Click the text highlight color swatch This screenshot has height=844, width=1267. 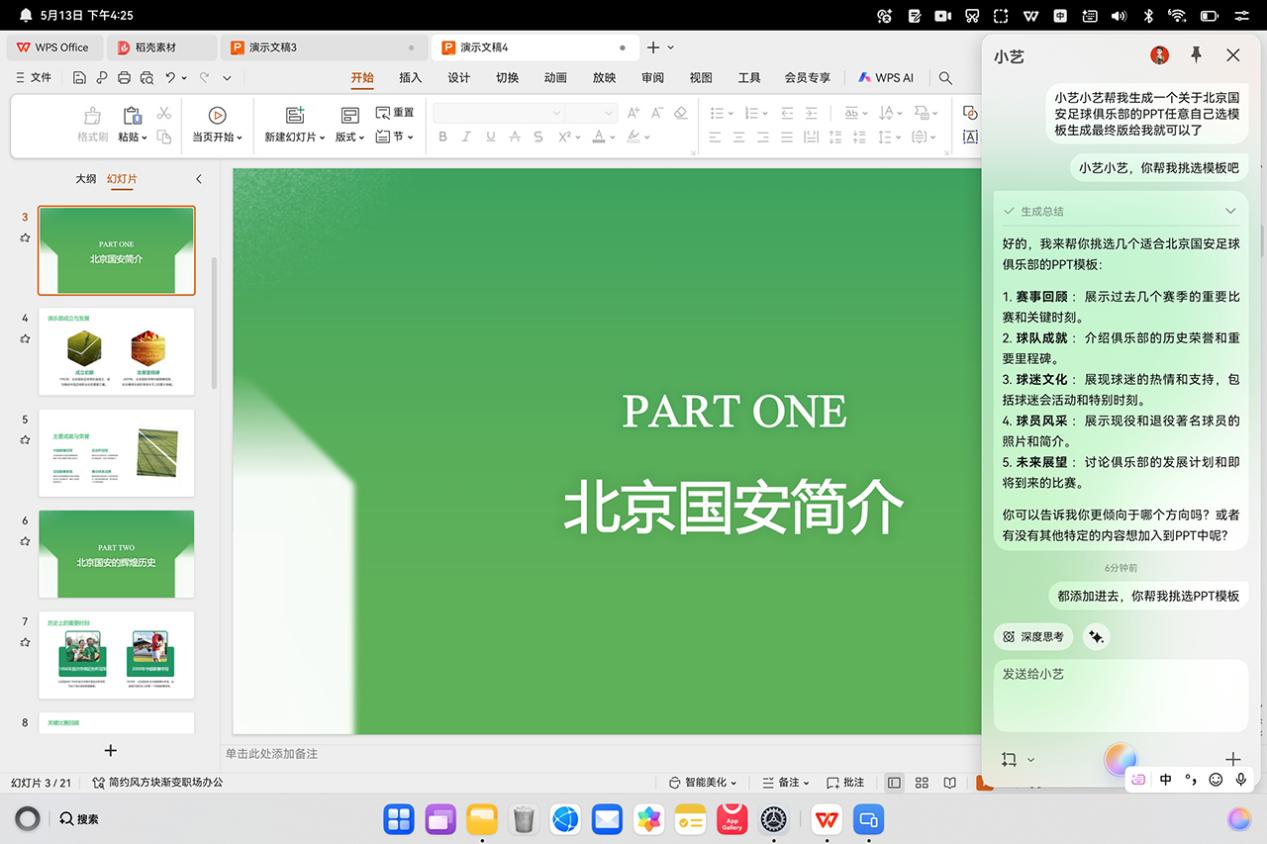pyautogui.click(x=633, y=137)
